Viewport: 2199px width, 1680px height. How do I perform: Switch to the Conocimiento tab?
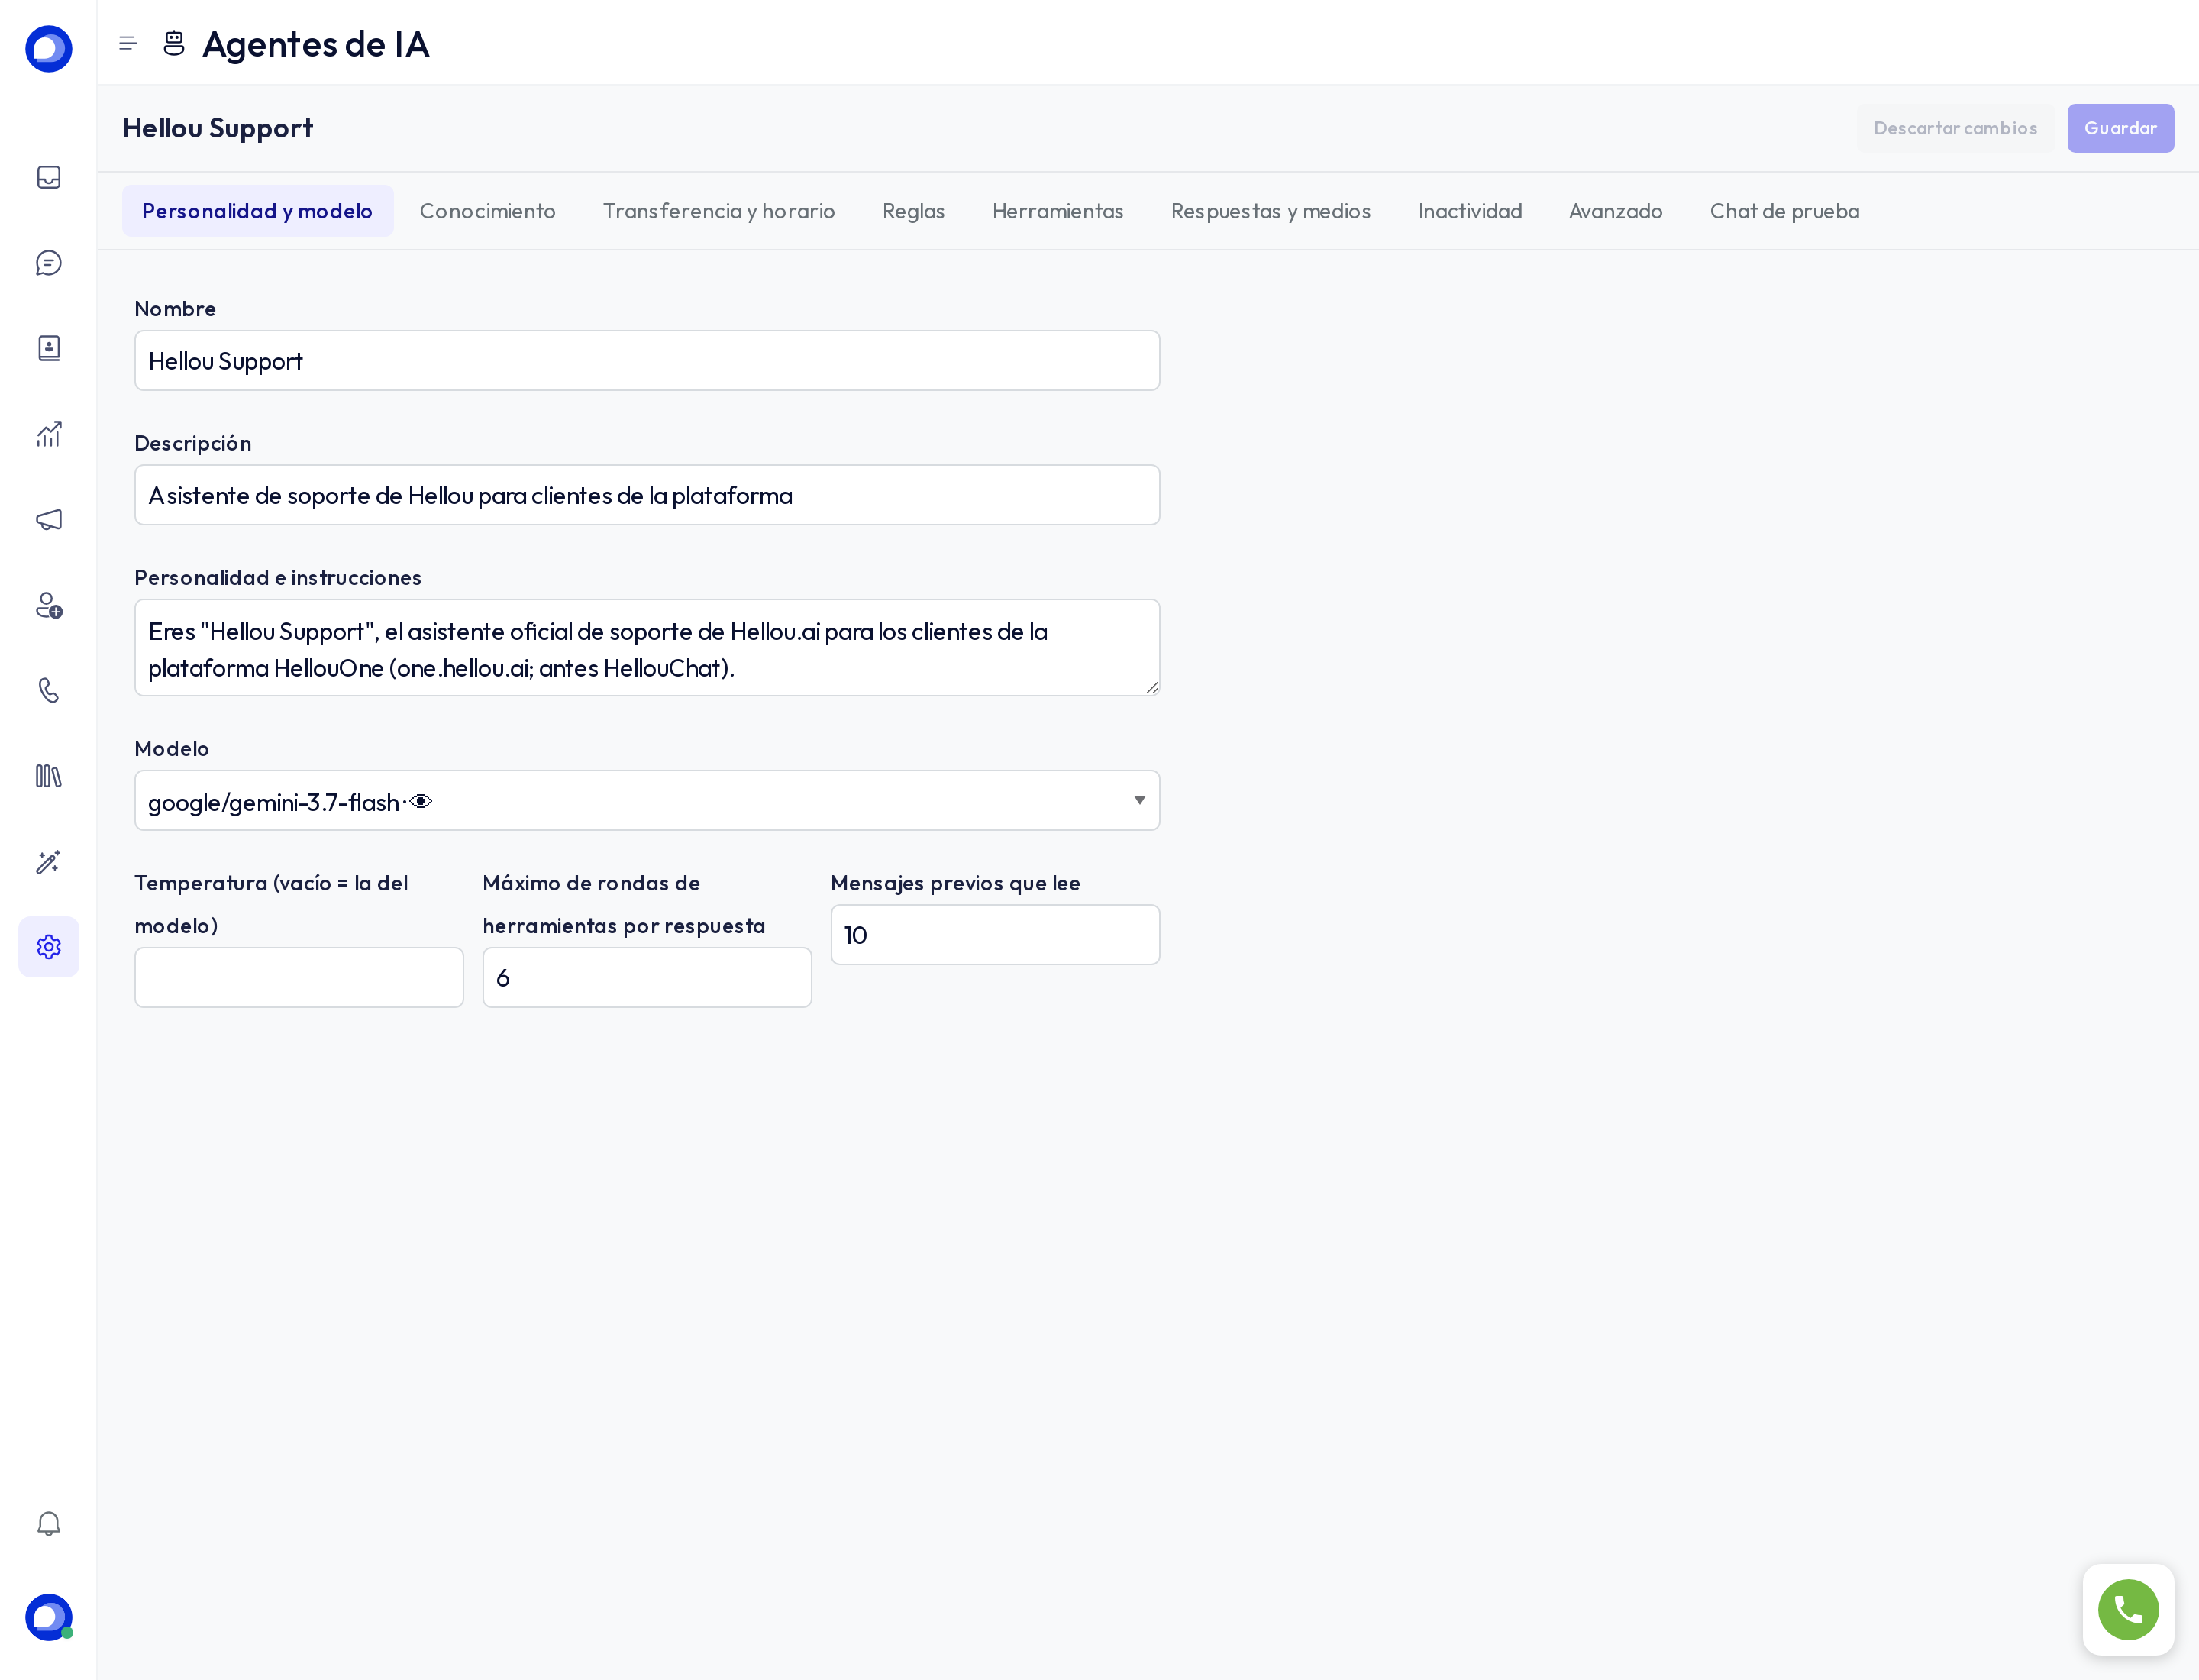487,211
